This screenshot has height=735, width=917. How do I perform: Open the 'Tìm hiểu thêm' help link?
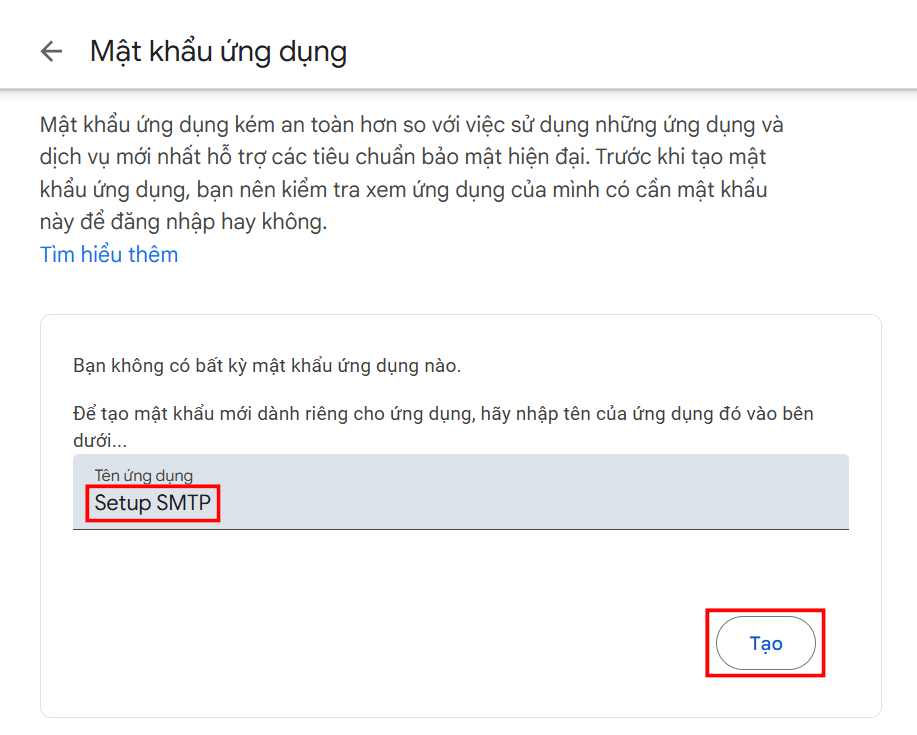coord(108,254)
